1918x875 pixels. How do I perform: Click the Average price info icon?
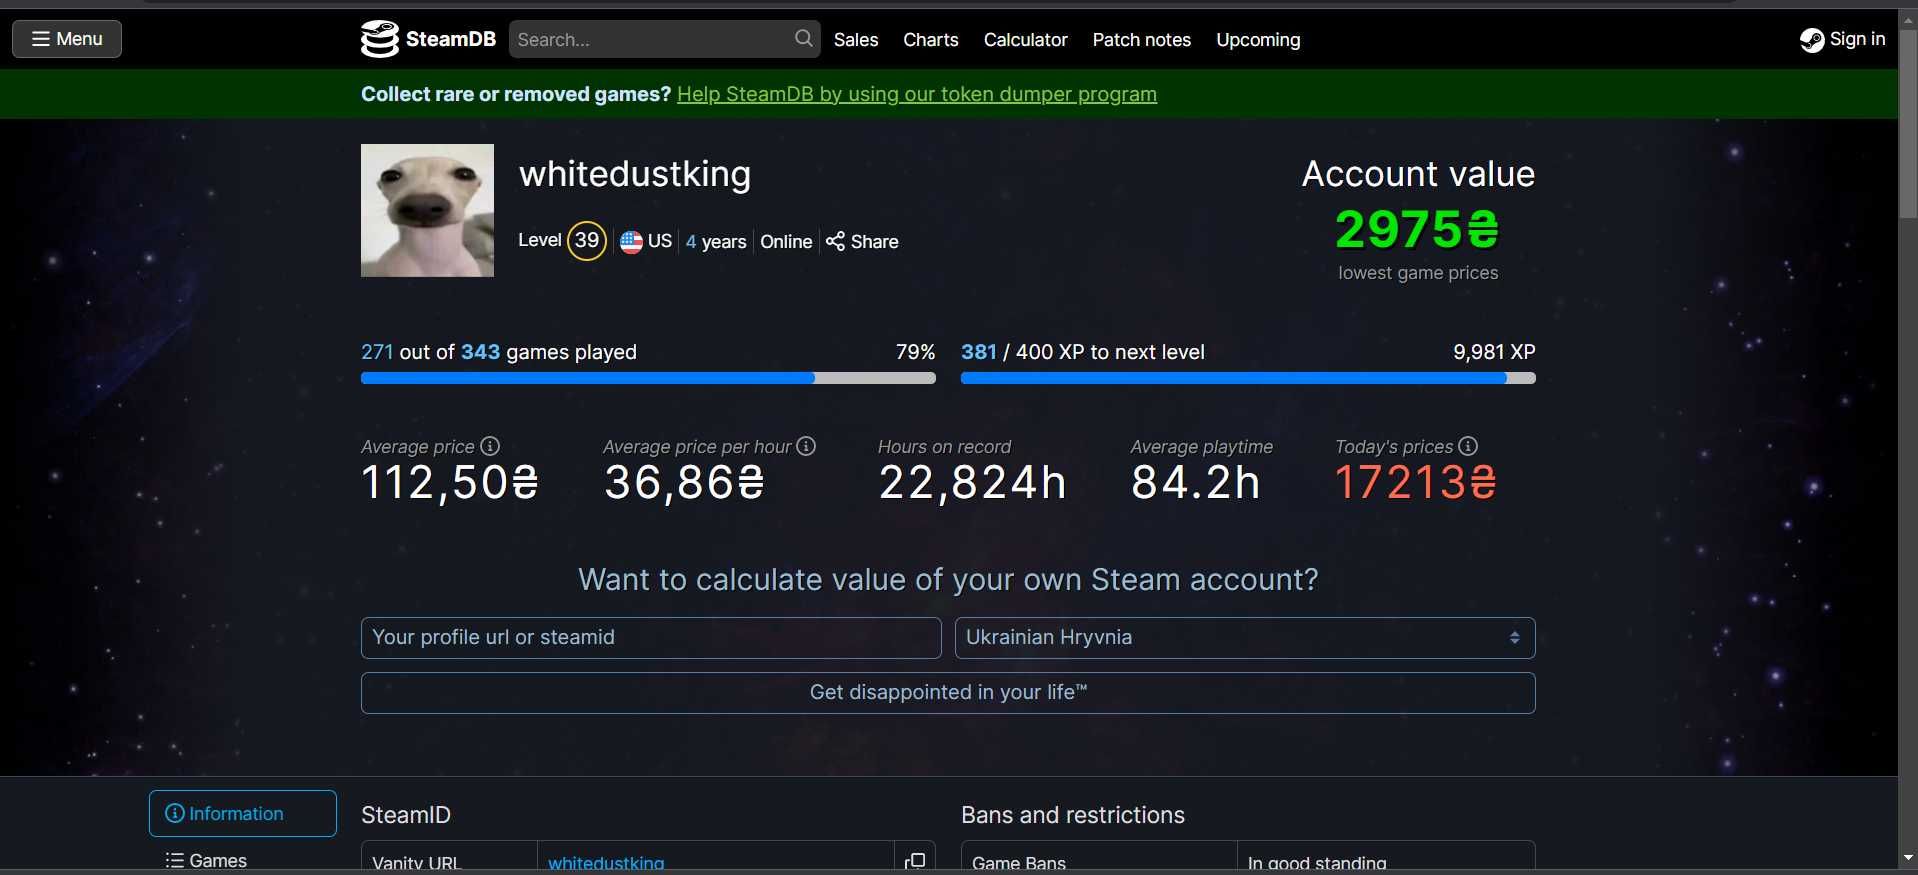pyautogui.click(x=490, y=446)
